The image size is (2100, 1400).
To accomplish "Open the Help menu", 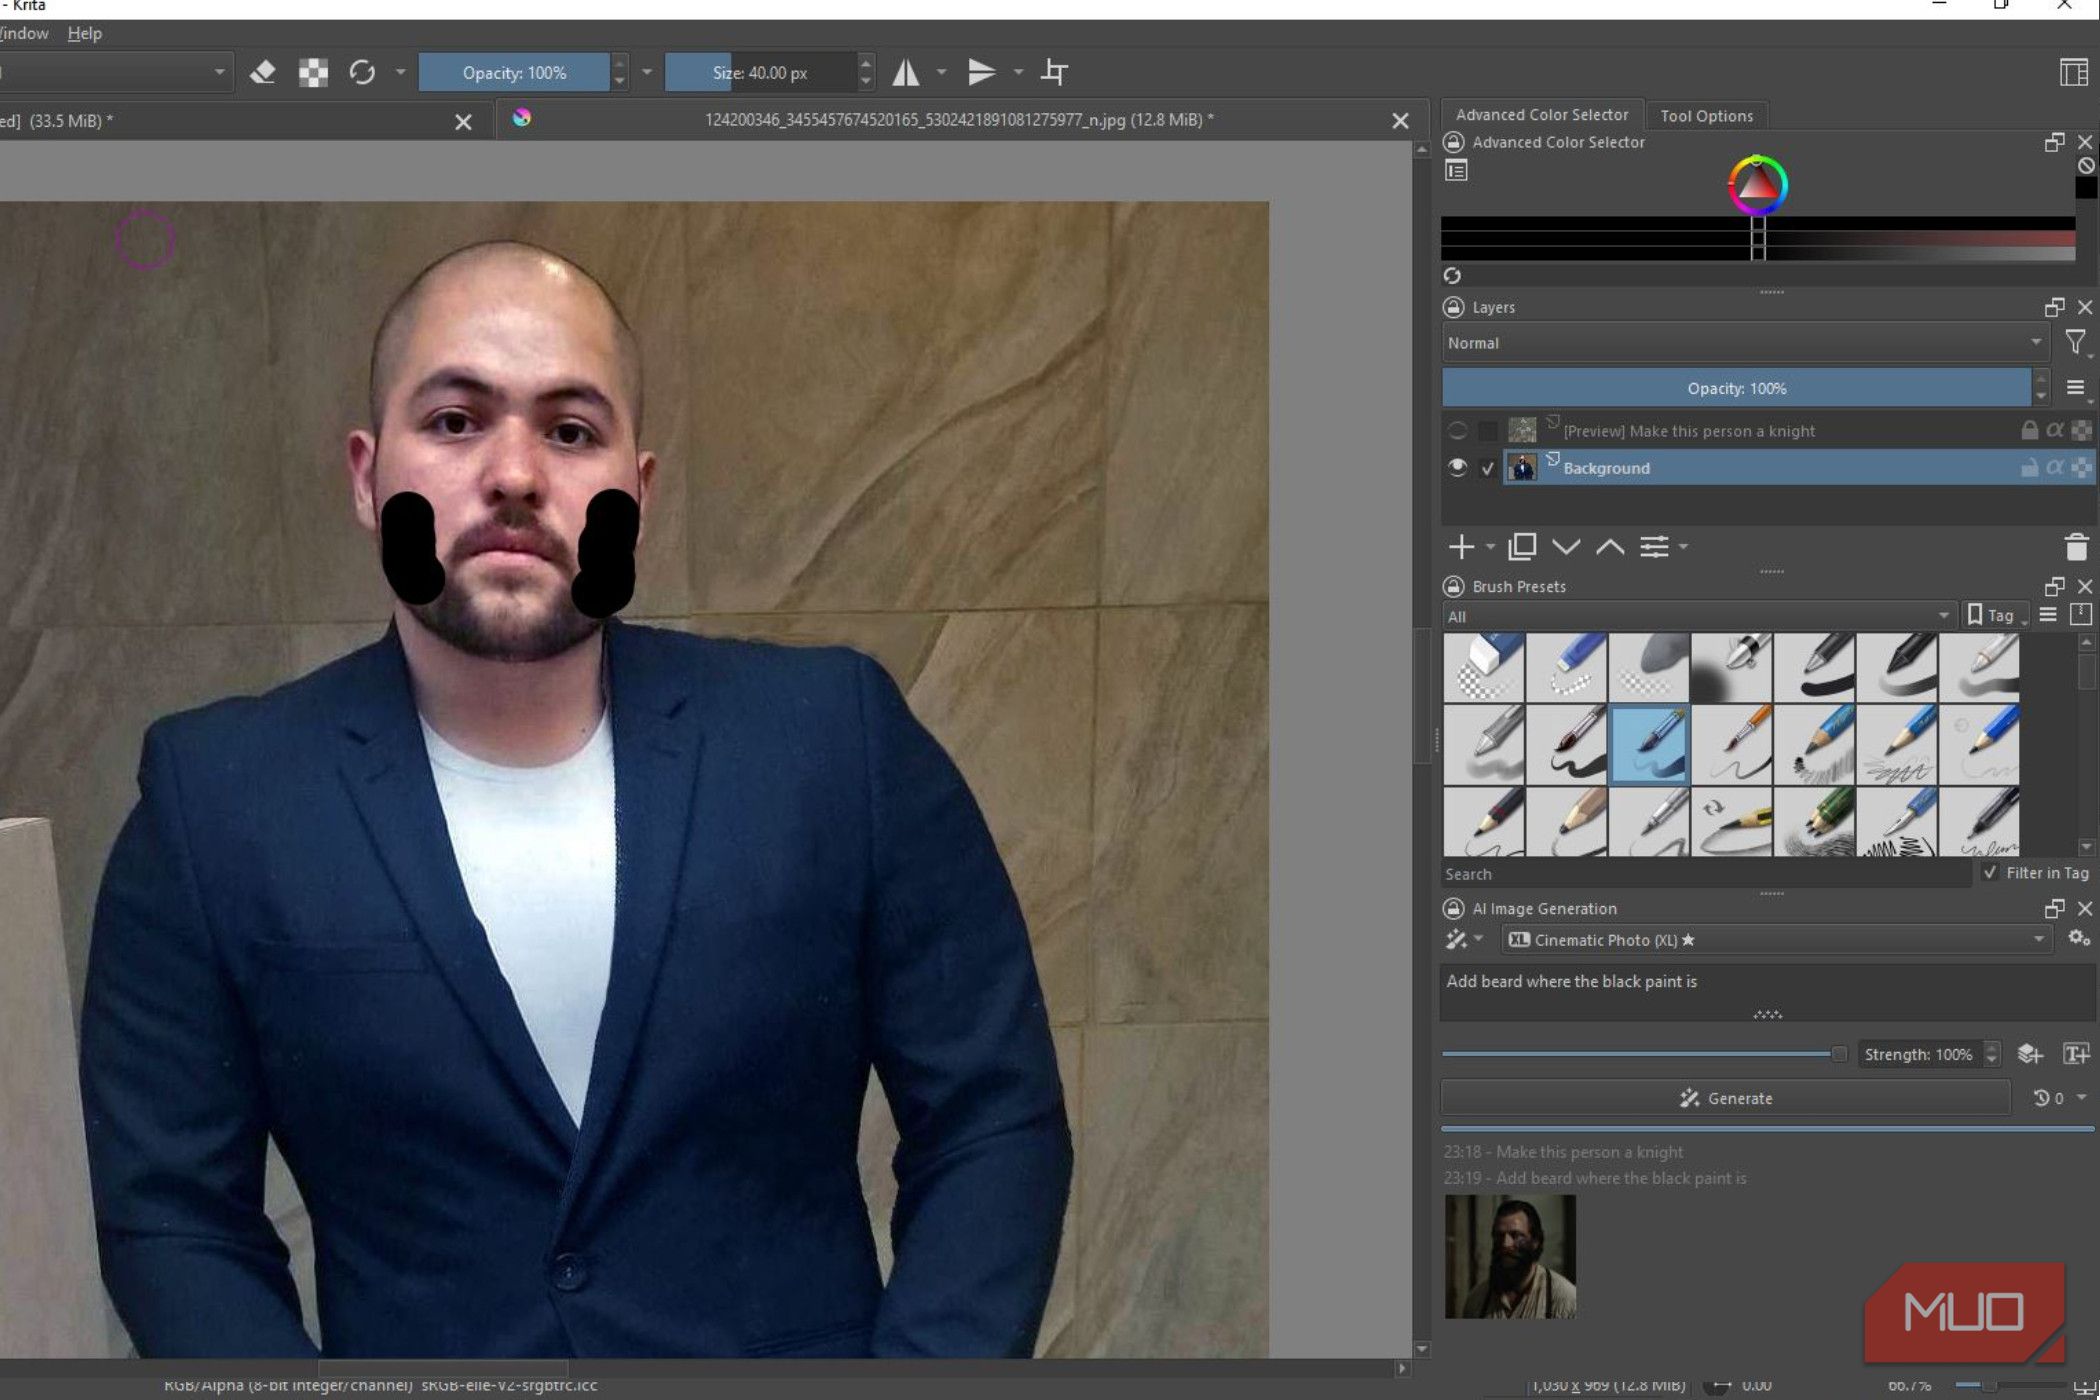I will [85, 33].
